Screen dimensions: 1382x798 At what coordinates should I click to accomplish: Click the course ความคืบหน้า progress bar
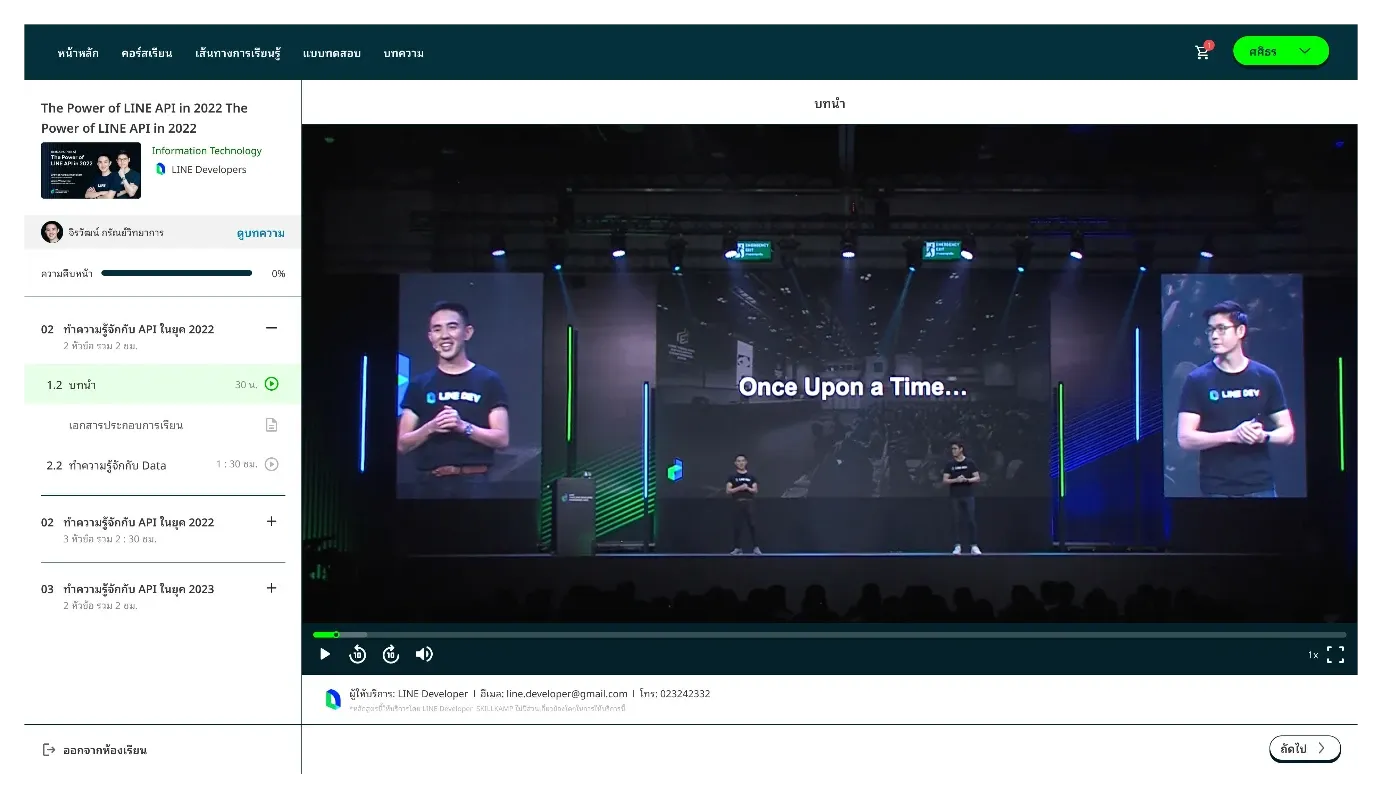177,273
